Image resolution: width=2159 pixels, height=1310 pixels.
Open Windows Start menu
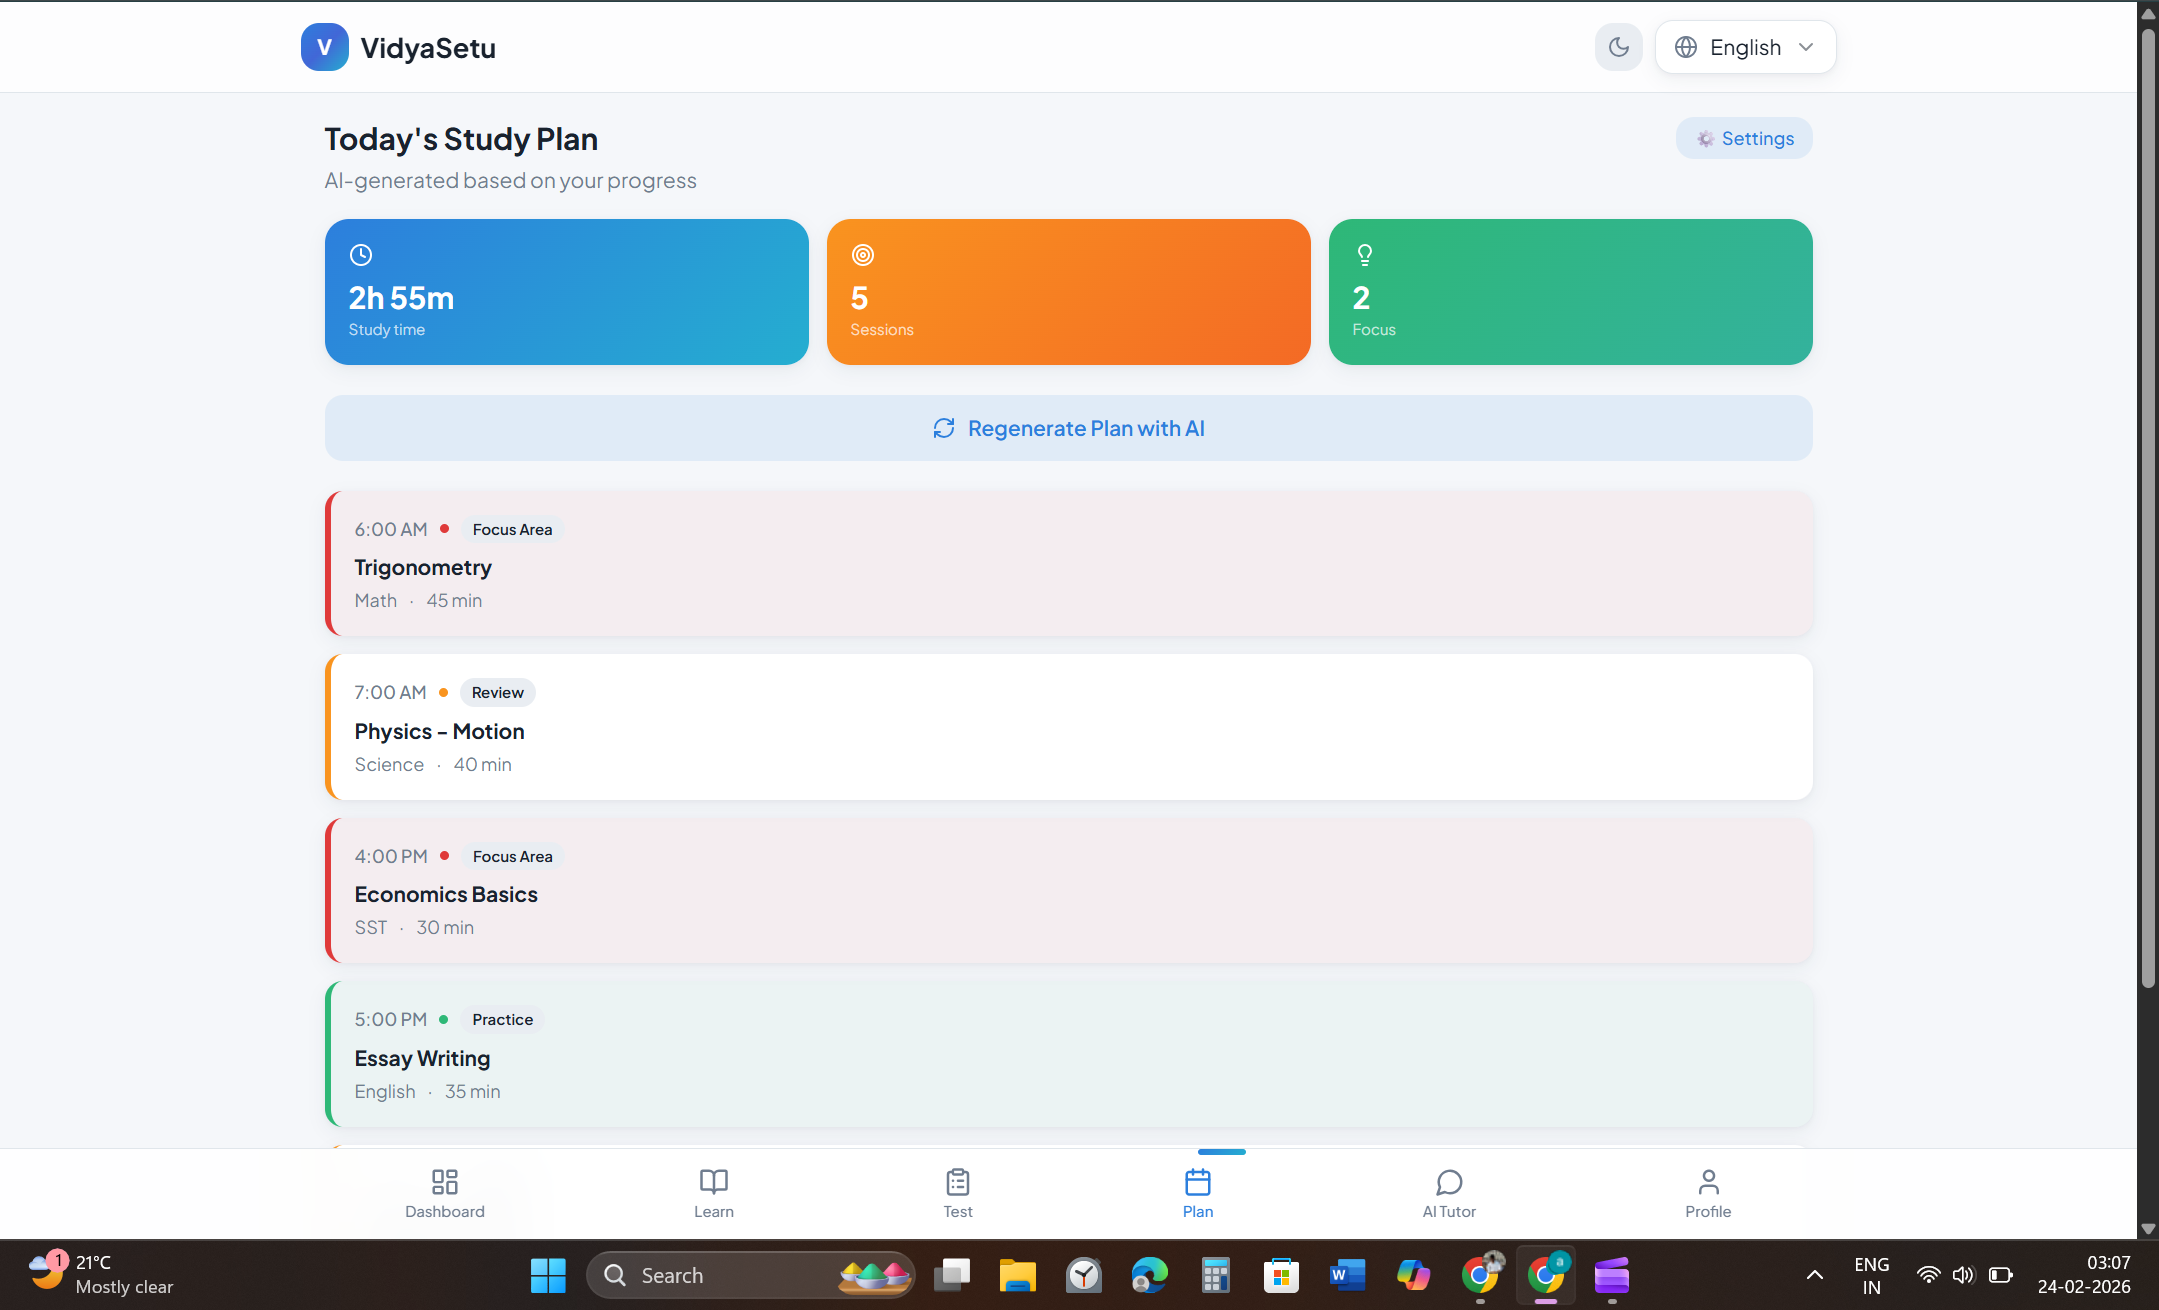coord(547,1275)
